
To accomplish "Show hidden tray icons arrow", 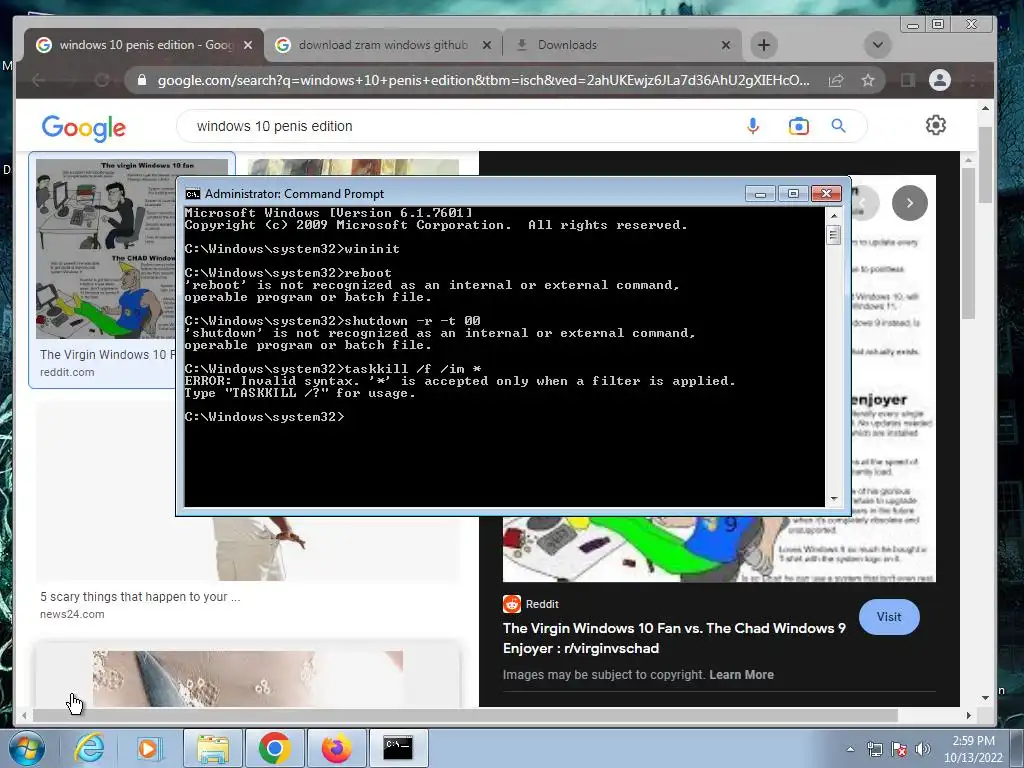I will 850,749.
